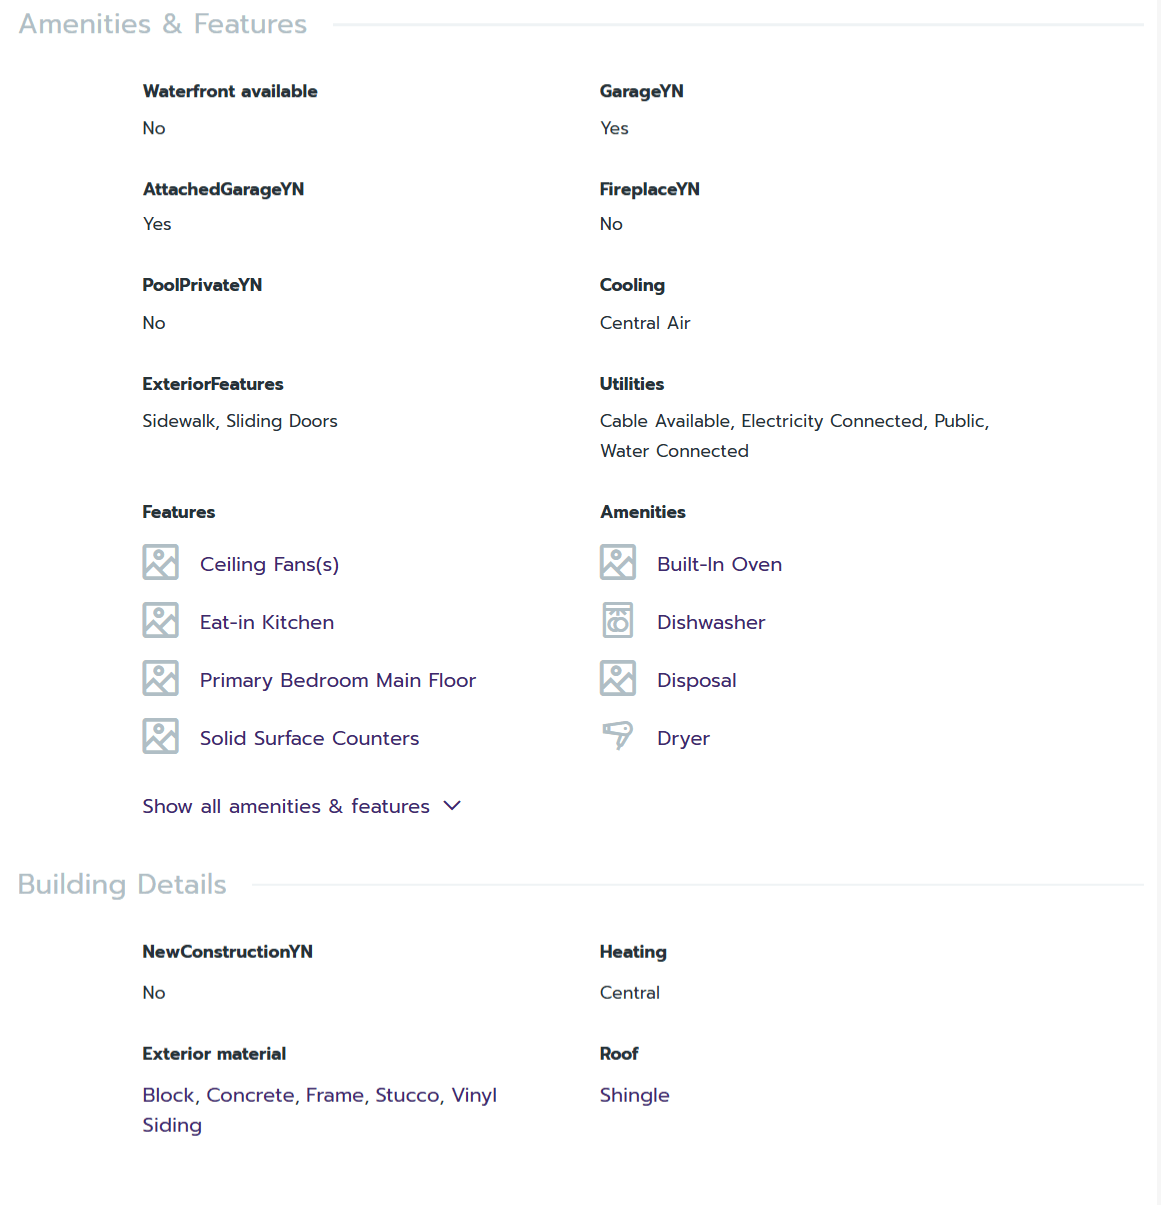Select the Stucco exterior material link
Image resolution: width=1161 pixels, height=1205 pixels.
click(407, 1095)
